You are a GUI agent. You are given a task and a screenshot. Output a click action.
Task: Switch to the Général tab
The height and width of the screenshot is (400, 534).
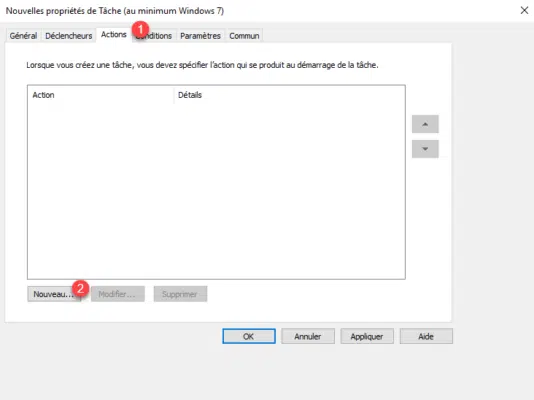point(23,36)
